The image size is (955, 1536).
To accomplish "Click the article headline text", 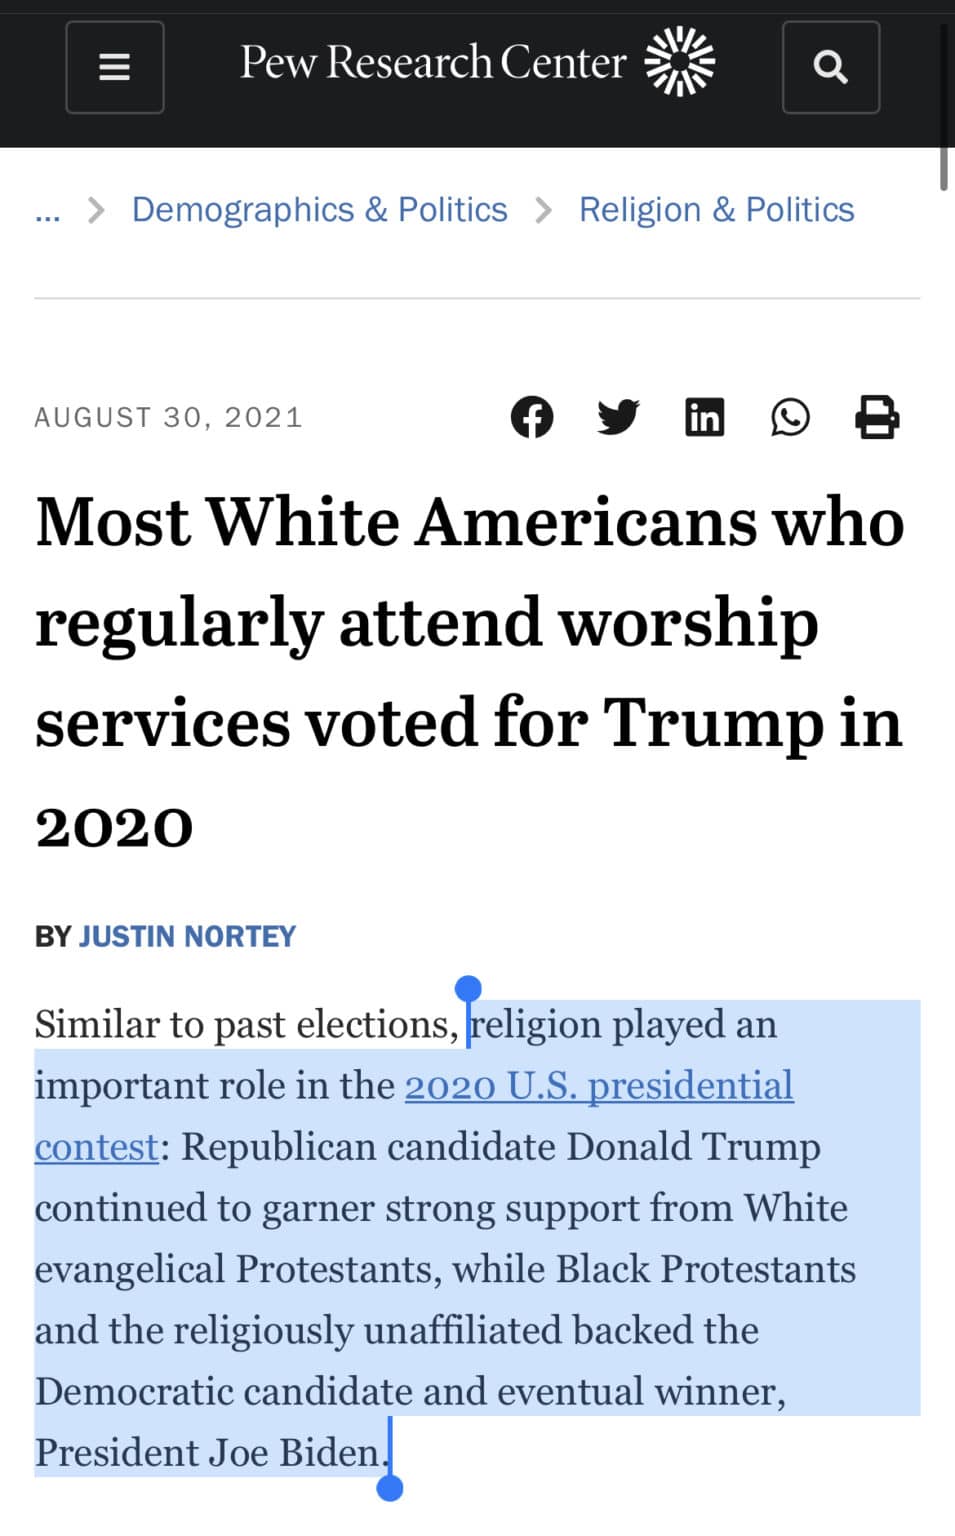I will click(470, 672).
